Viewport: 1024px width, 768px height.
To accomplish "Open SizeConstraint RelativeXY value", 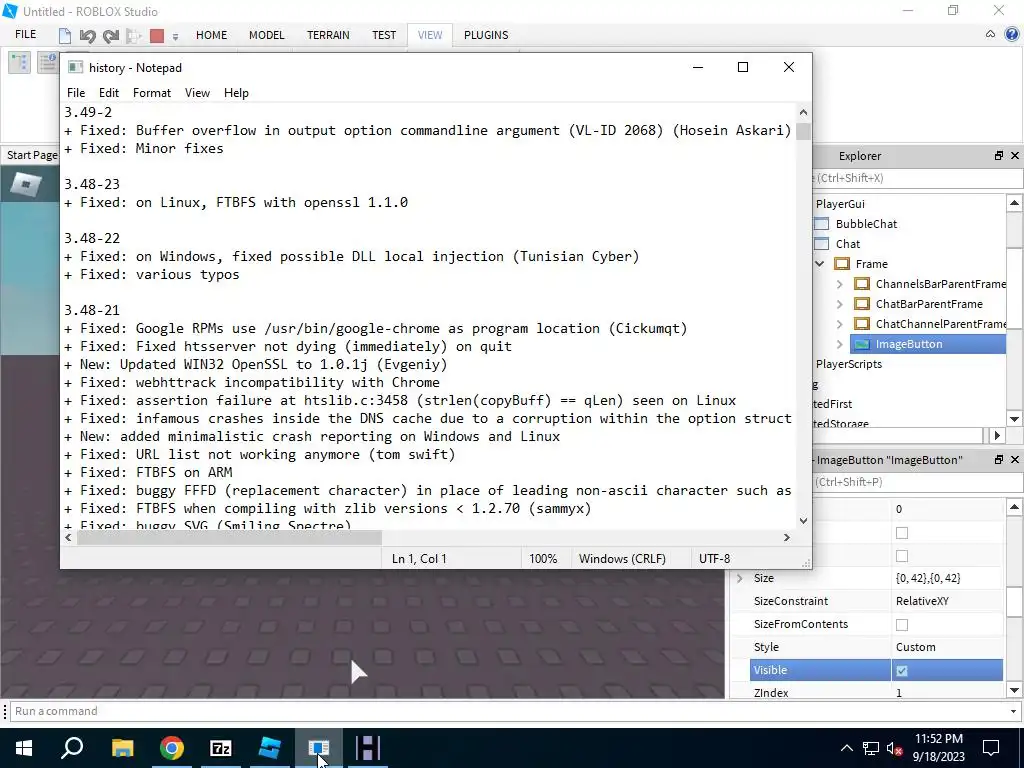I will pos(947,601).
